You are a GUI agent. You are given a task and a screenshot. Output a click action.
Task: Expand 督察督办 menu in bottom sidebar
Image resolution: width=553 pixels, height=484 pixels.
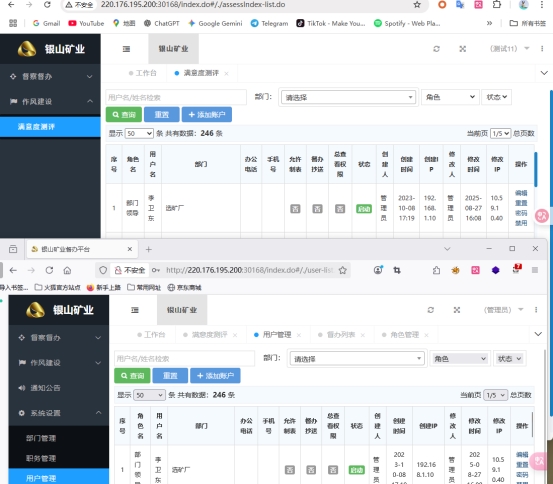pos(59,338)
